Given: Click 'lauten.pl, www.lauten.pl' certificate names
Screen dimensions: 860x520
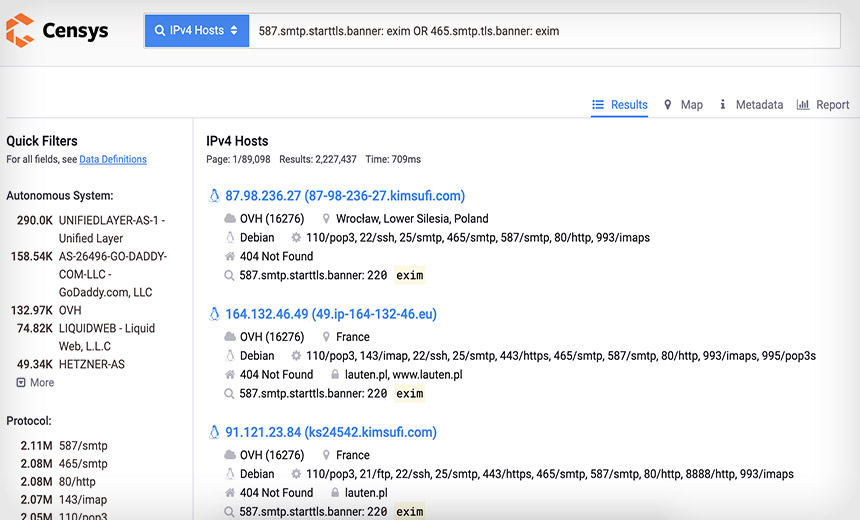Looking at the screenshot, I should [x=403, y=375].
